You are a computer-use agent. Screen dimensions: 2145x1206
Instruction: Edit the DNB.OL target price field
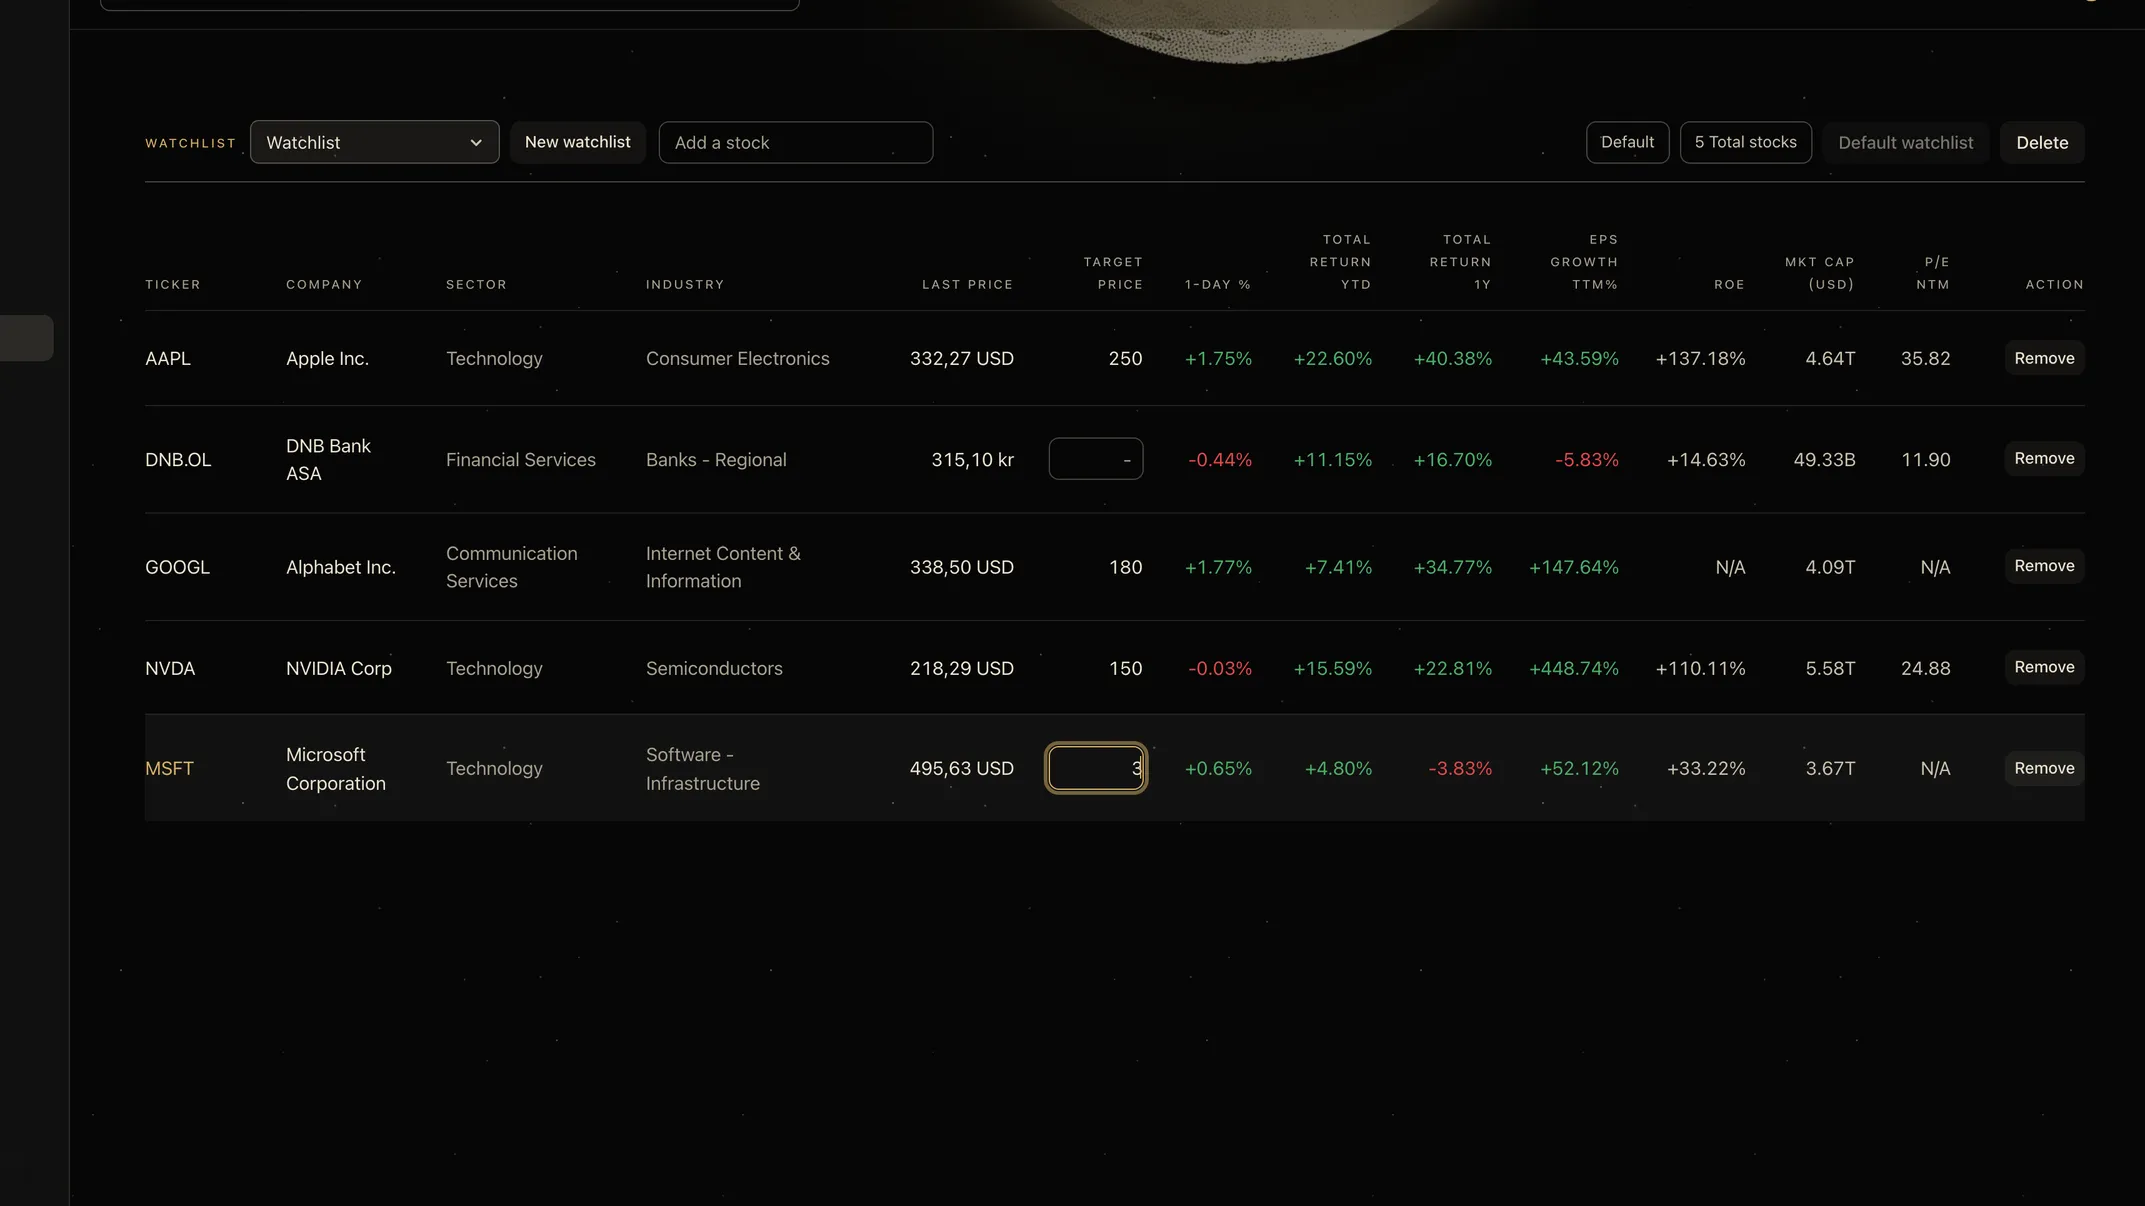(x=1096, y=459)
